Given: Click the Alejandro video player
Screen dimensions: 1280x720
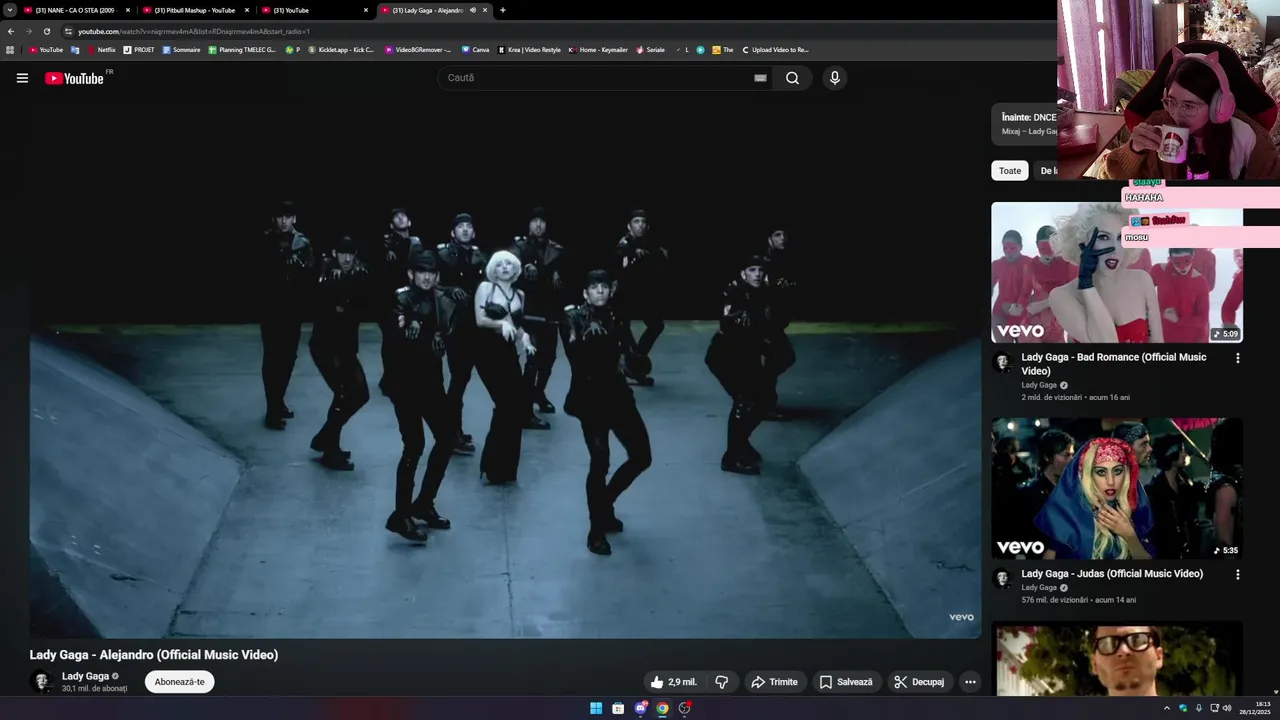Looking at the screenshot, I should 505,370.
